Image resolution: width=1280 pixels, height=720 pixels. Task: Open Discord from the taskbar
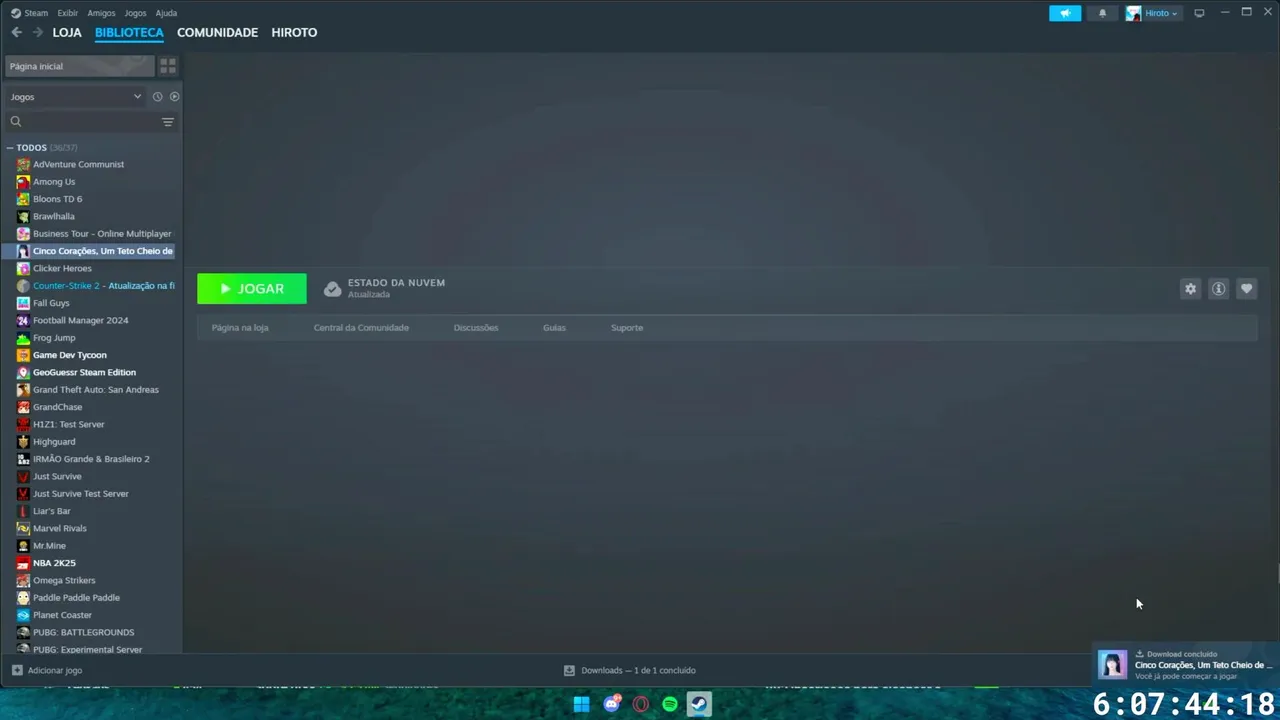click(x=612, y=704)
